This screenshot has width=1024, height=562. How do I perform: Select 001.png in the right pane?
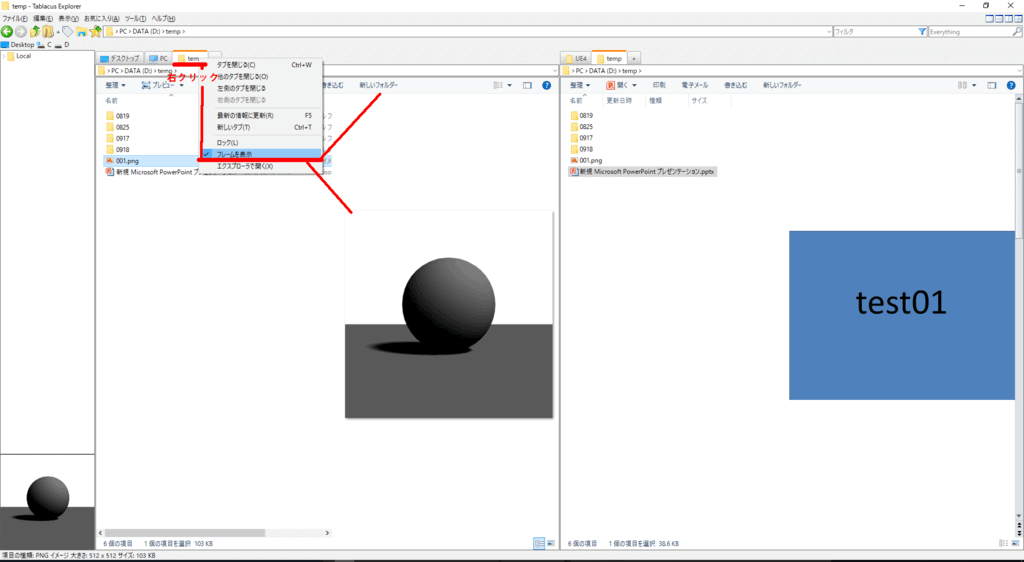[590, 160]
